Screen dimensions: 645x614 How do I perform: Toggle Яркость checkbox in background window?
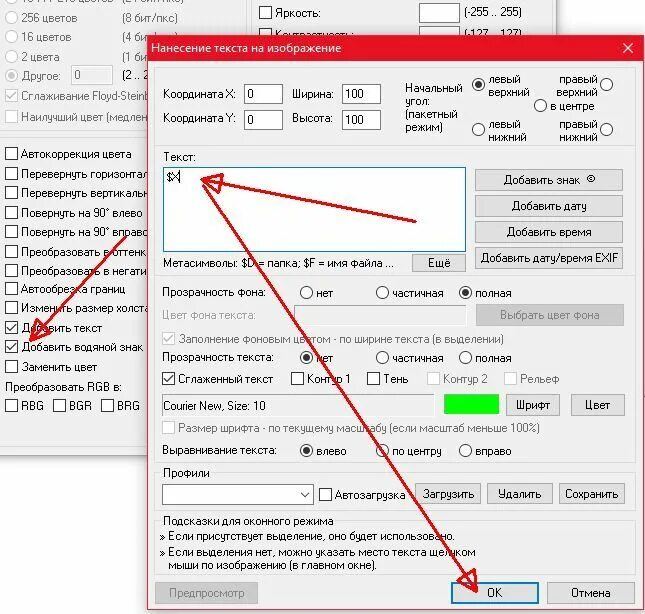[x=265, y=12]
